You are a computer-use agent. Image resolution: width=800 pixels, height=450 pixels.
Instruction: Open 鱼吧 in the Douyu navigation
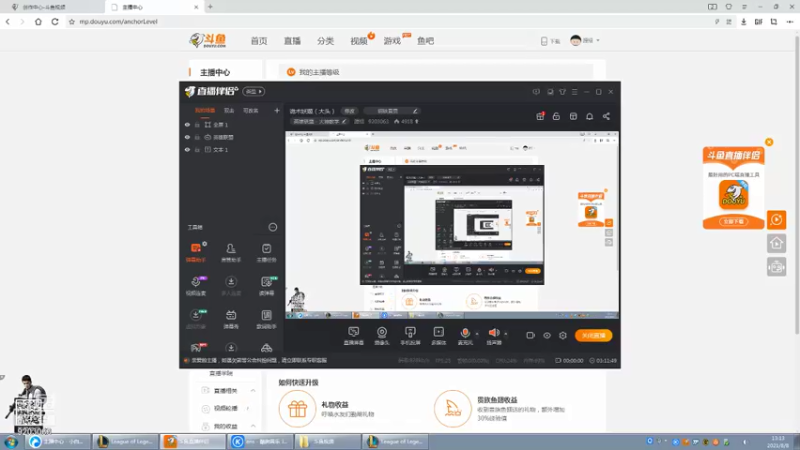pos(426,41)
